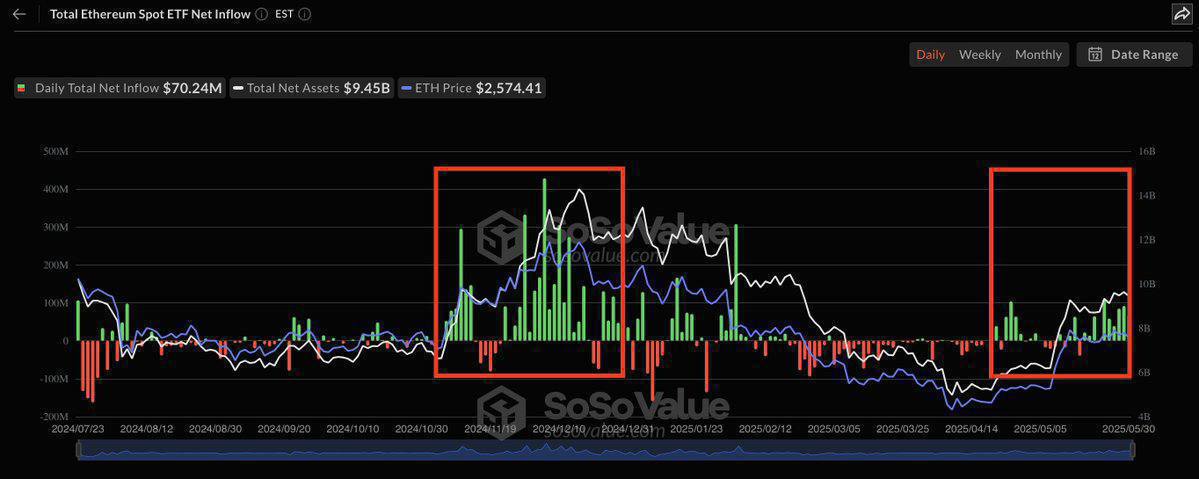Click the Total Ethereum Spot ETF Net Inflow title
Viewport: 1199px width, 479px height.
pyautogui.click(x=150, y=14)
